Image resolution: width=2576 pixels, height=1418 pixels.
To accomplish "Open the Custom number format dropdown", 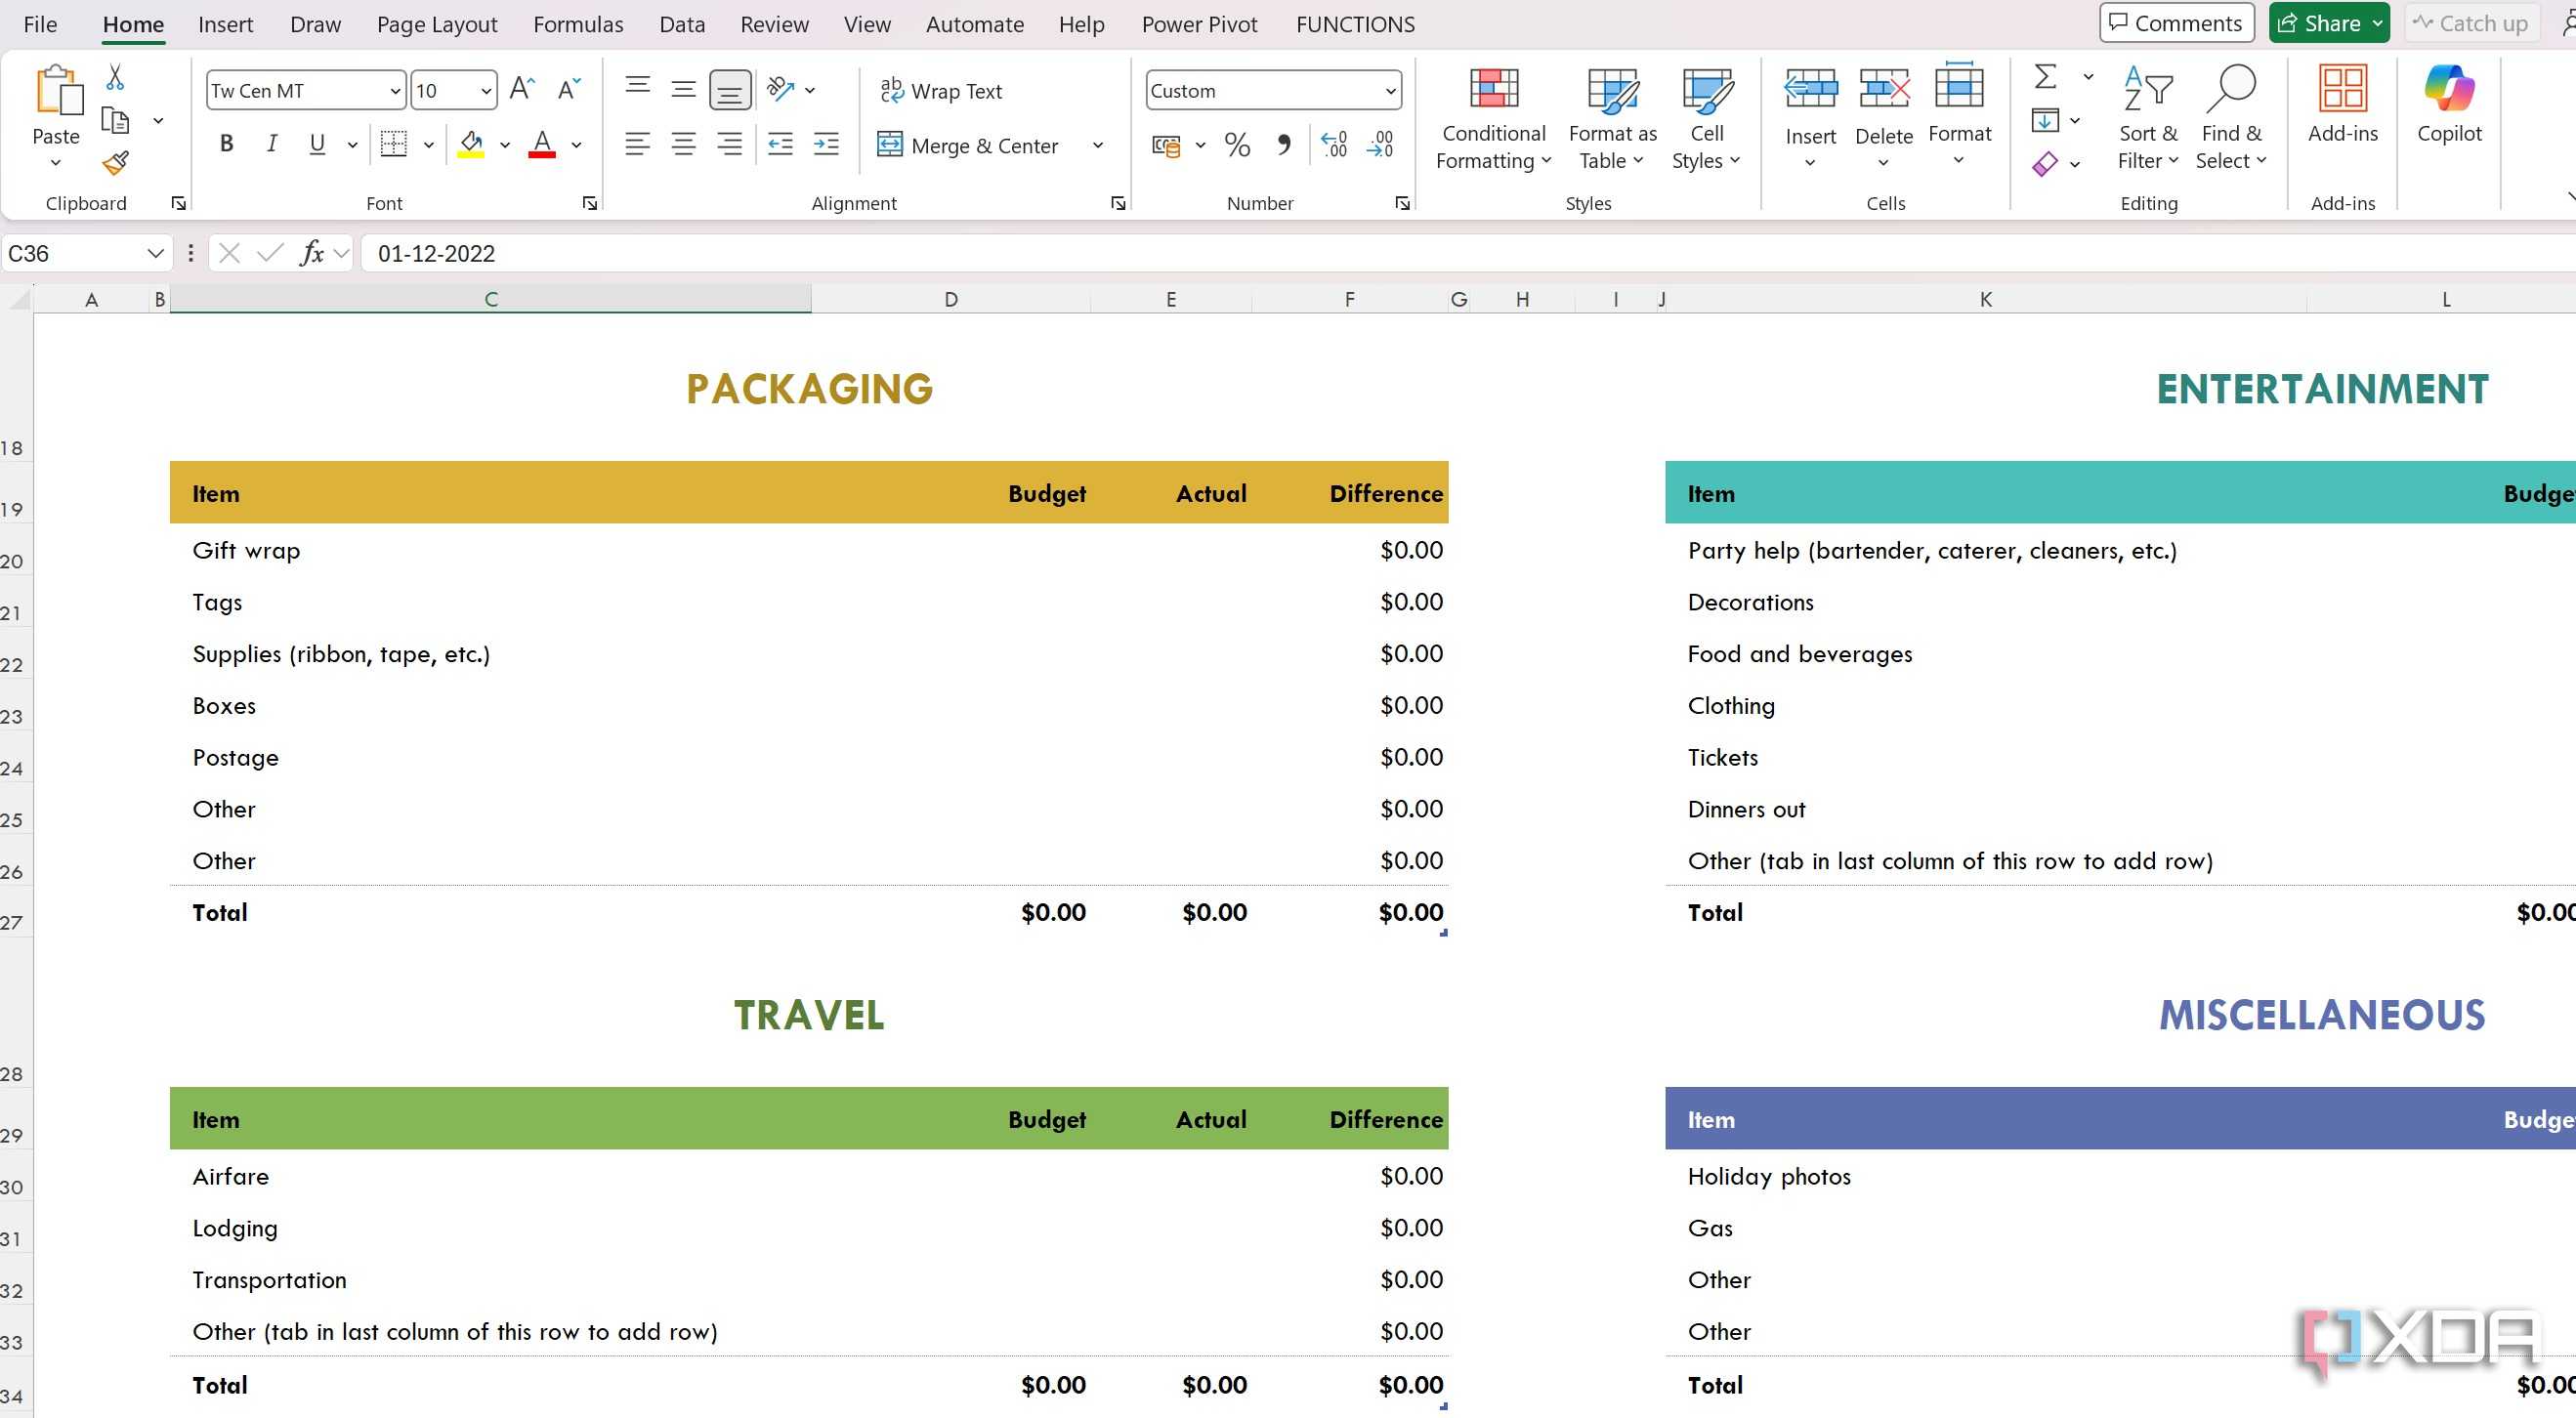I will (1390, 91).
